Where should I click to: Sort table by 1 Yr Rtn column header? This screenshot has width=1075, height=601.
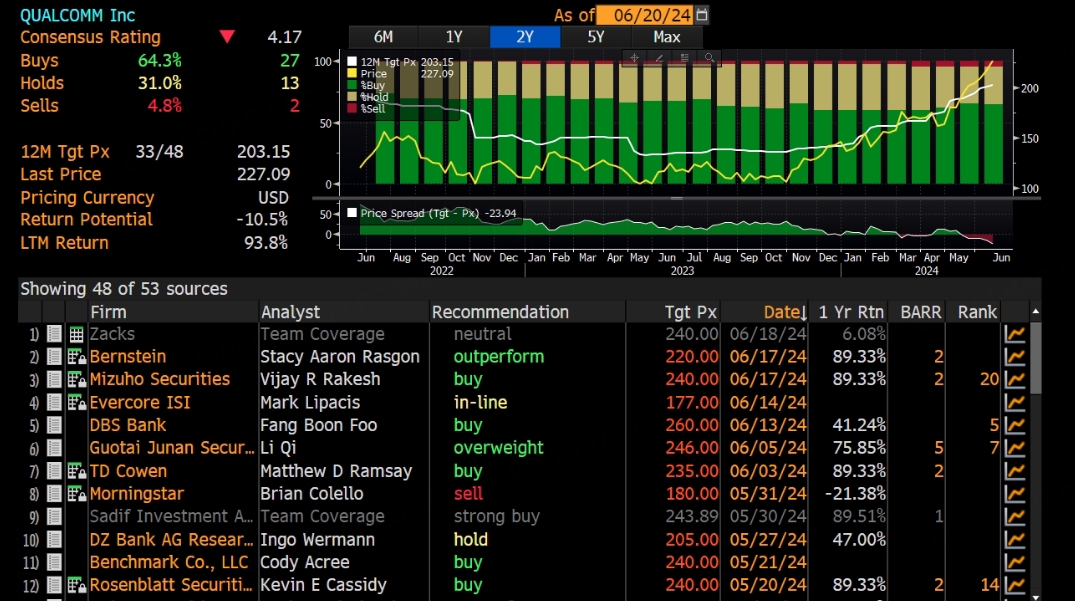(849, 312)
